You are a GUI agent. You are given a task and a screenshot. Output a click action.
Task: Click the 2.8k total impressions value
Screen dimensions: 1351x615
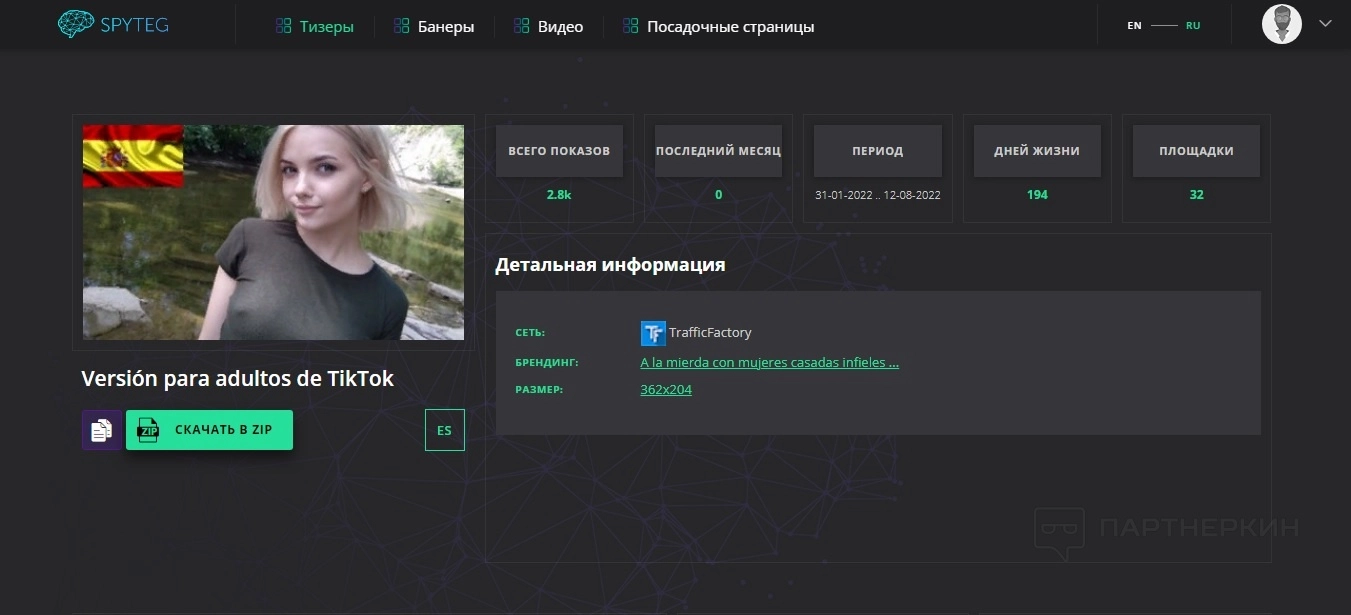[559, 195]
